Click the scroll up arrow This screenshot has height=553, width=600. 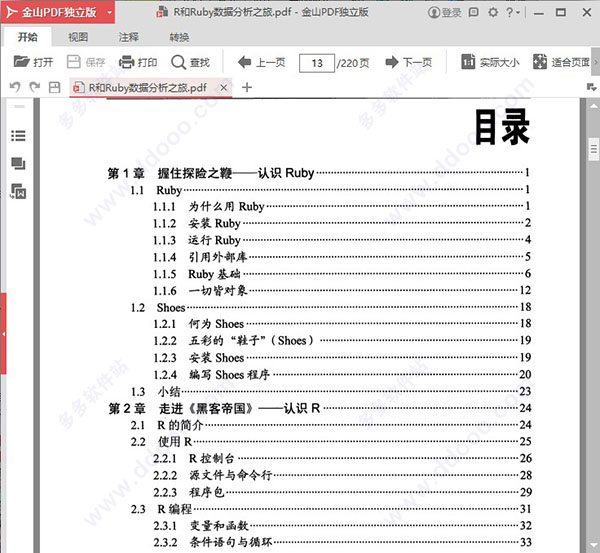coord(593,106)
